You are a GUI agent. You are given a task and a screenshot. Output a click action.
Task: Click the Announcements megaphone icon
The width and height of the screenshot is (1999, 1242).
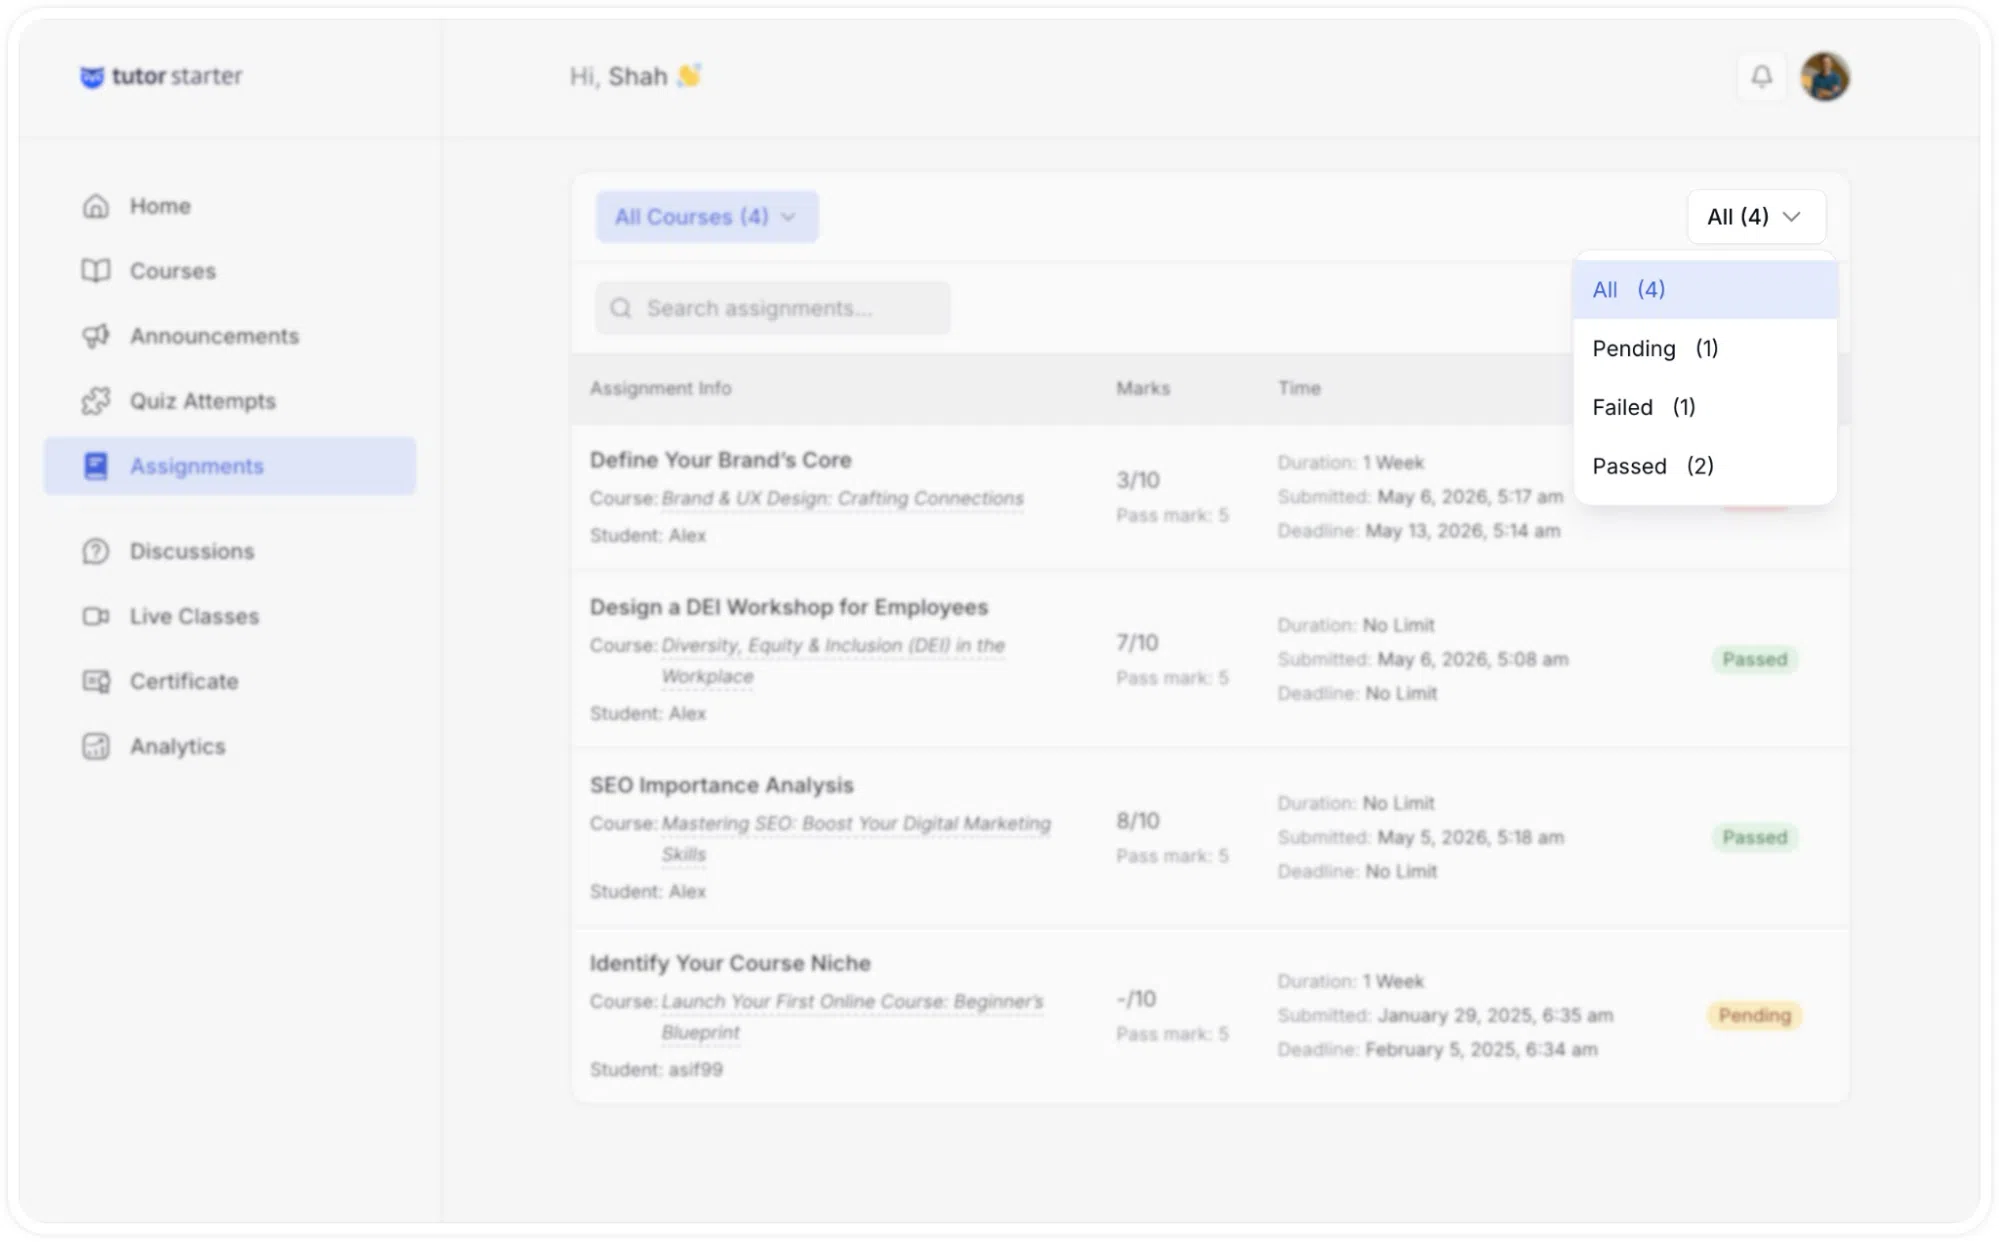click(x=96, y=336)
